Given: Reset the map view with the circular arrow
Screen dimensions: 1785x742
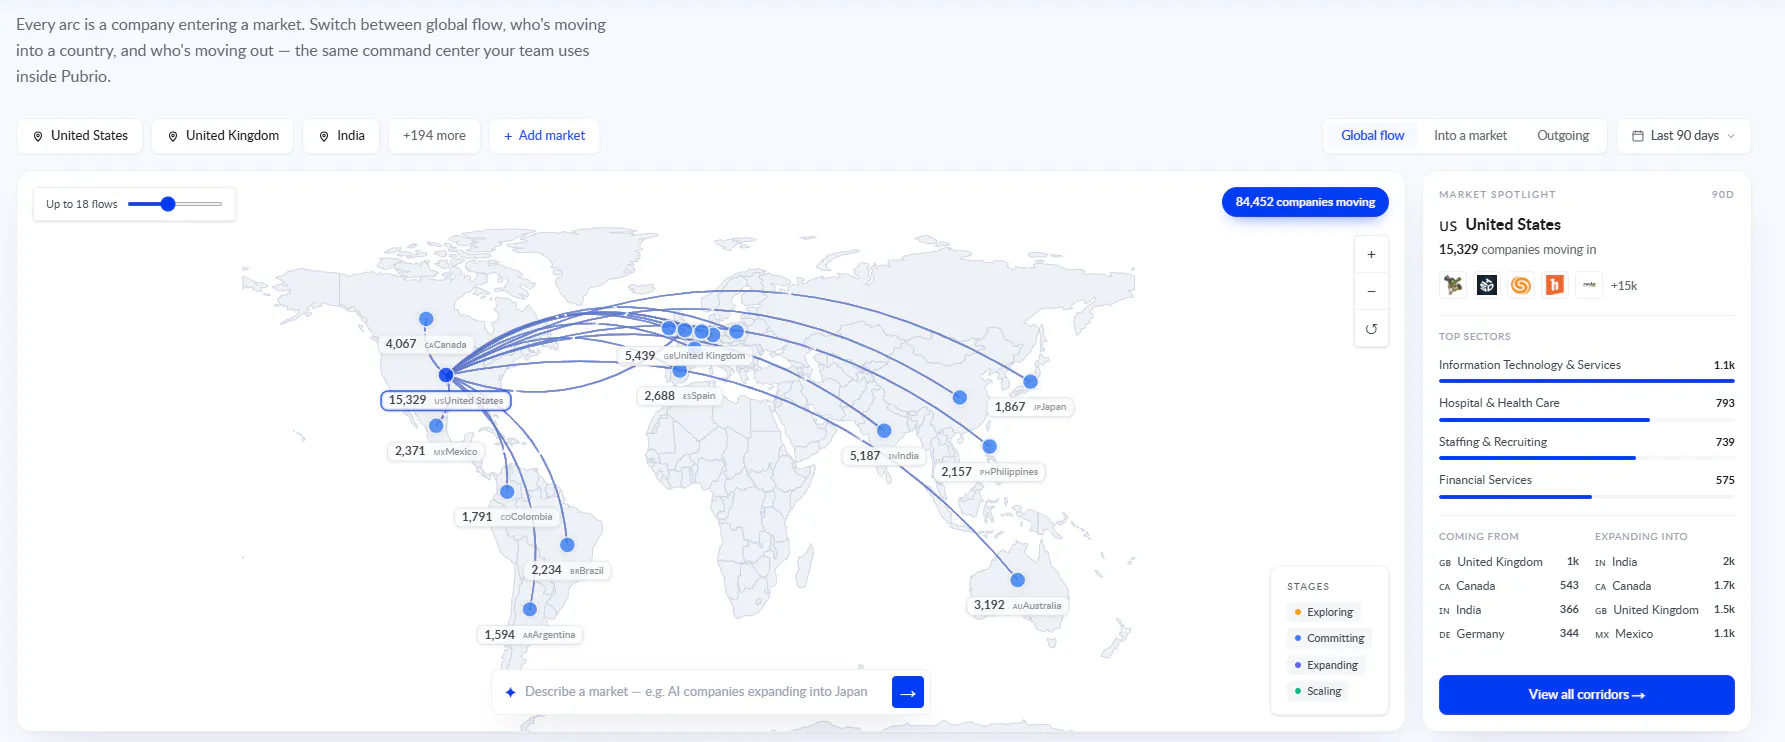Looking at the screenshot, I should click(1371, 329).
